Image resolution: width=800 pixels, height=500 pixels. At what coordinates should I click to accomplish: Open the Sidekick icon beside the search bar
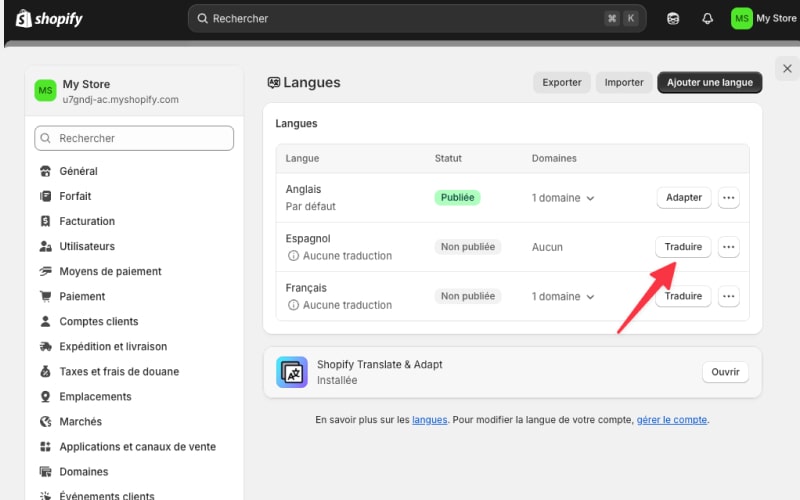(673, 18)
